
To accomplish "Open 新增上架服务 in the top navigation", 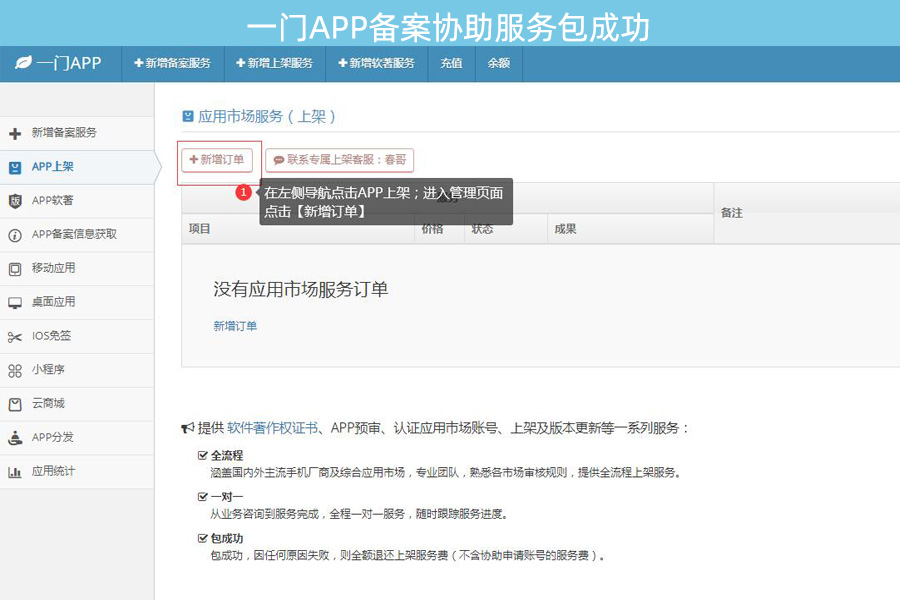I will pyautogui.click(x=274, y=63).
